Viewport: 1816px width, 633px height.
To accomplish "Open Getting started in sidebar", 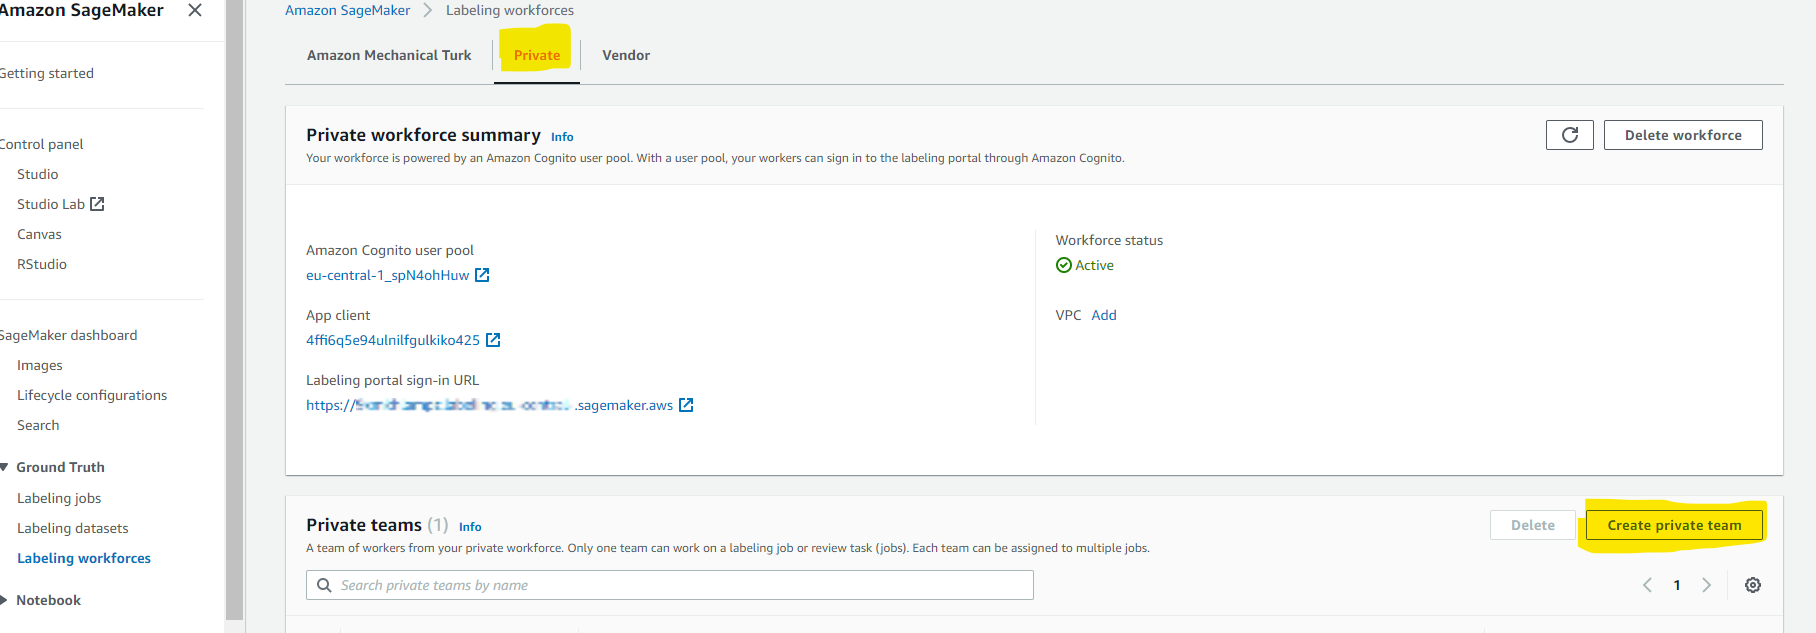I will [x=46, y=73].
